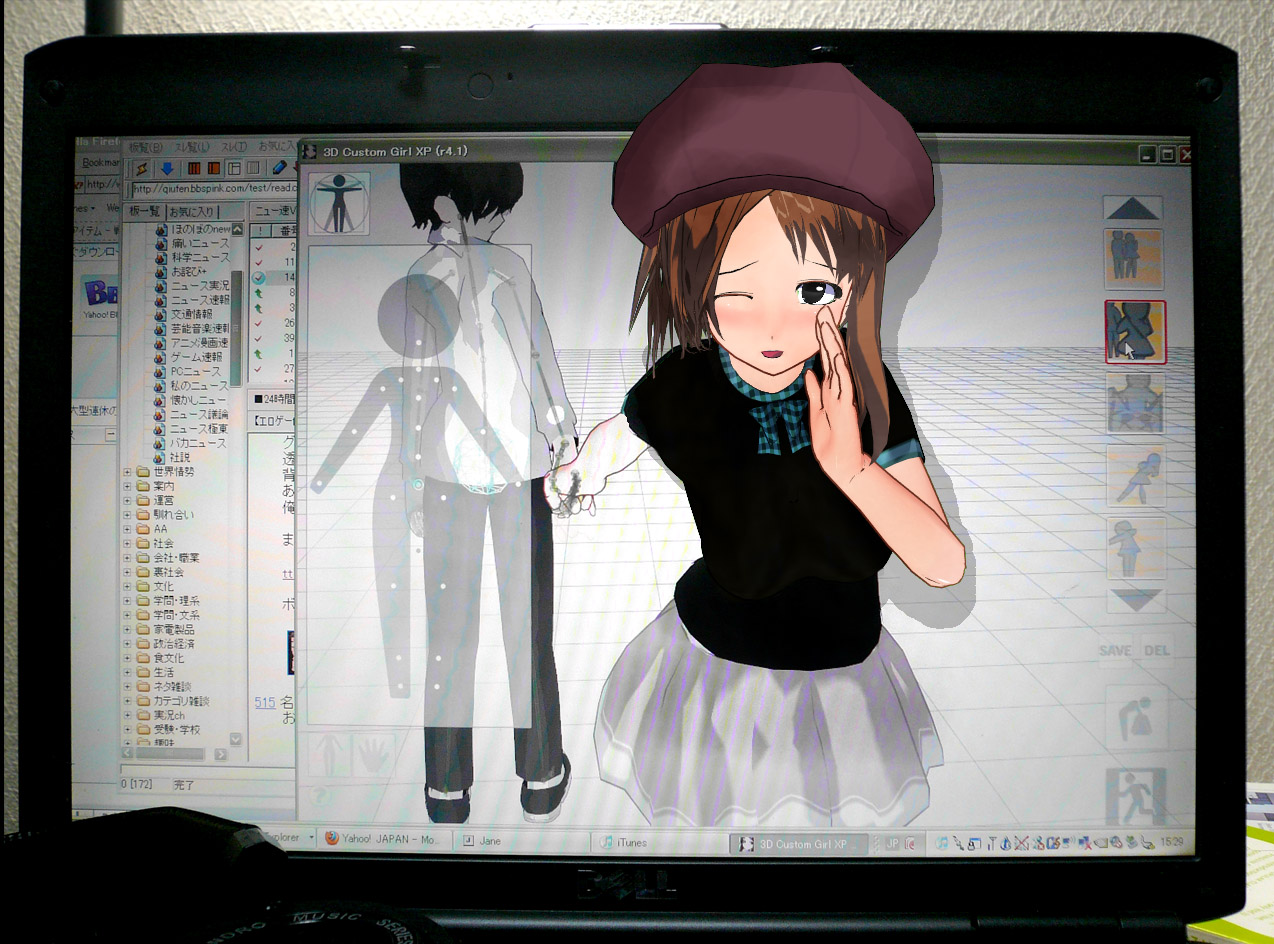Expand the AA category folder
1274x944 pixels.
(x=128, y=529)
